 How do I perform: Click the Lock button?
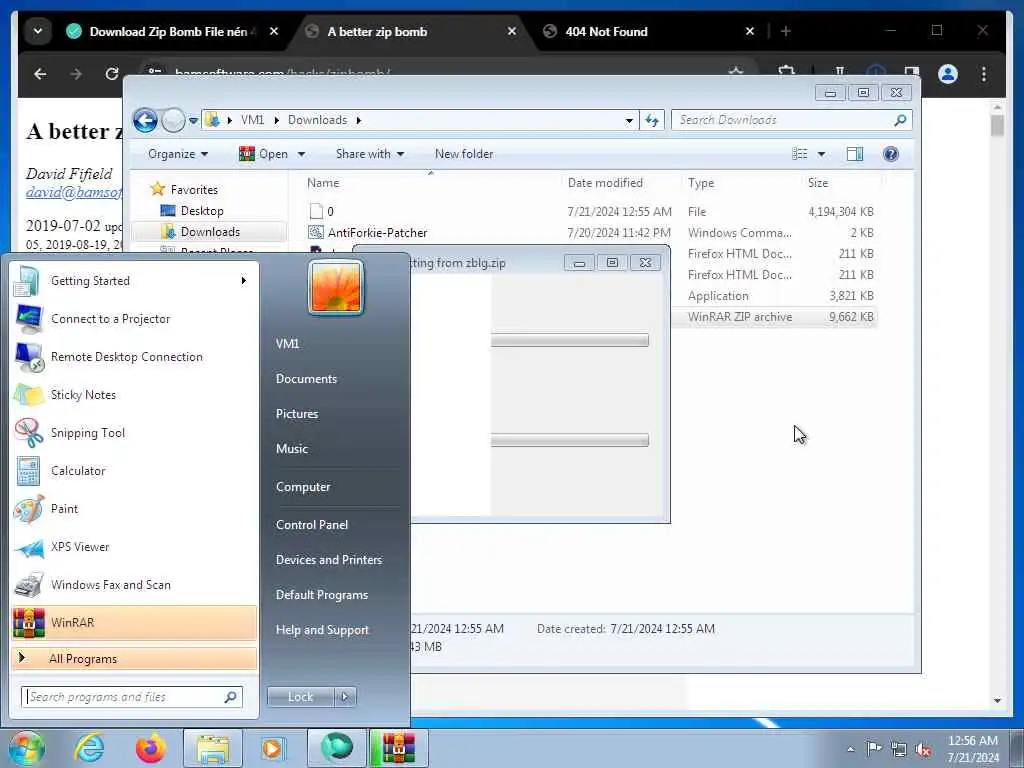coord(300,697)
